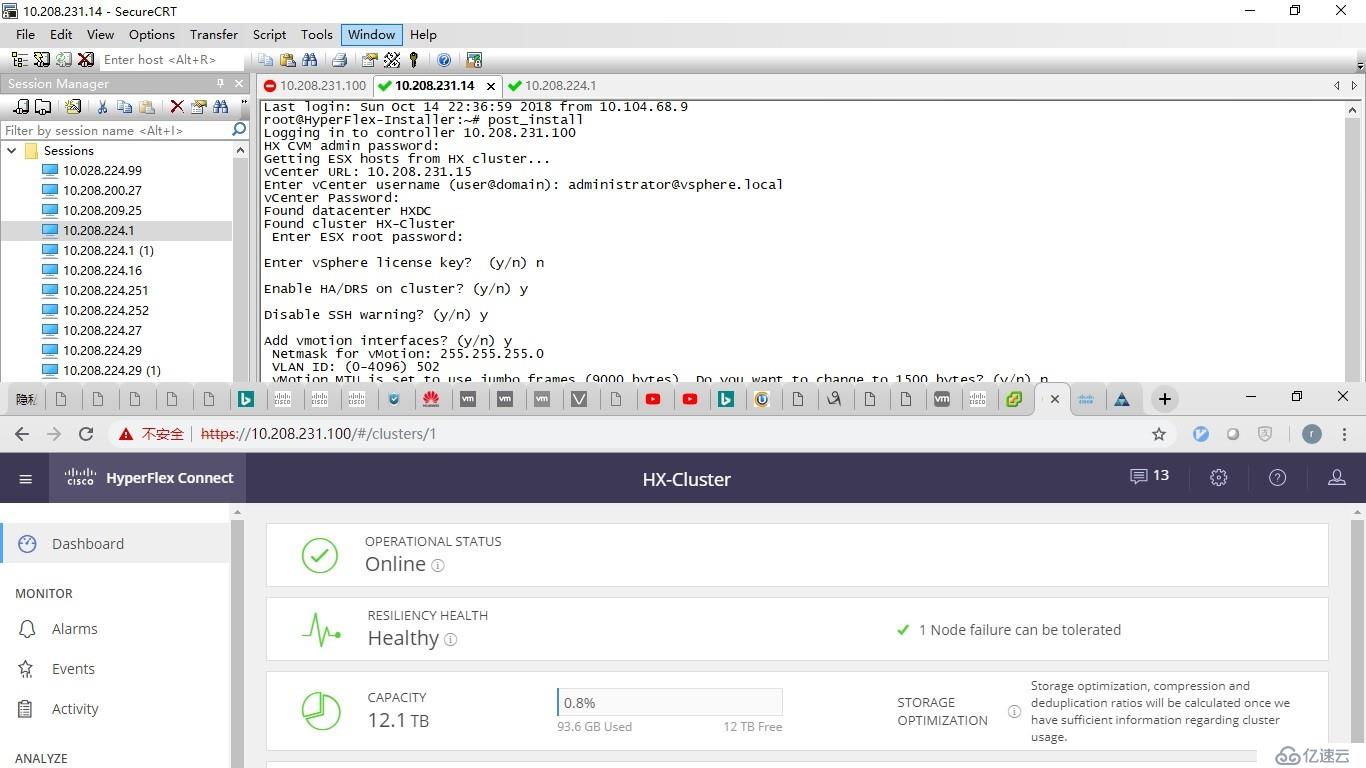Open the Window menu
The image size is (1366, 768).
pyautogui.click(x=371, y=34)
